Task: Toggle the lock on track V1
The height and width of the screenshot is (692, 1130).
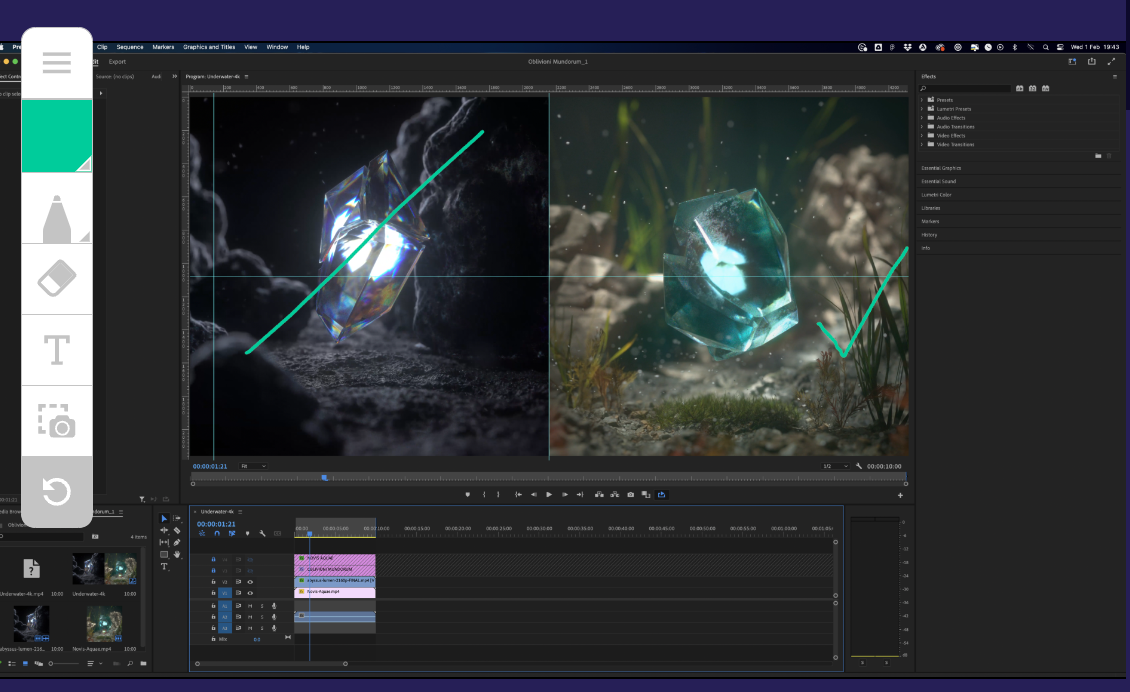Action: [213, 592]
